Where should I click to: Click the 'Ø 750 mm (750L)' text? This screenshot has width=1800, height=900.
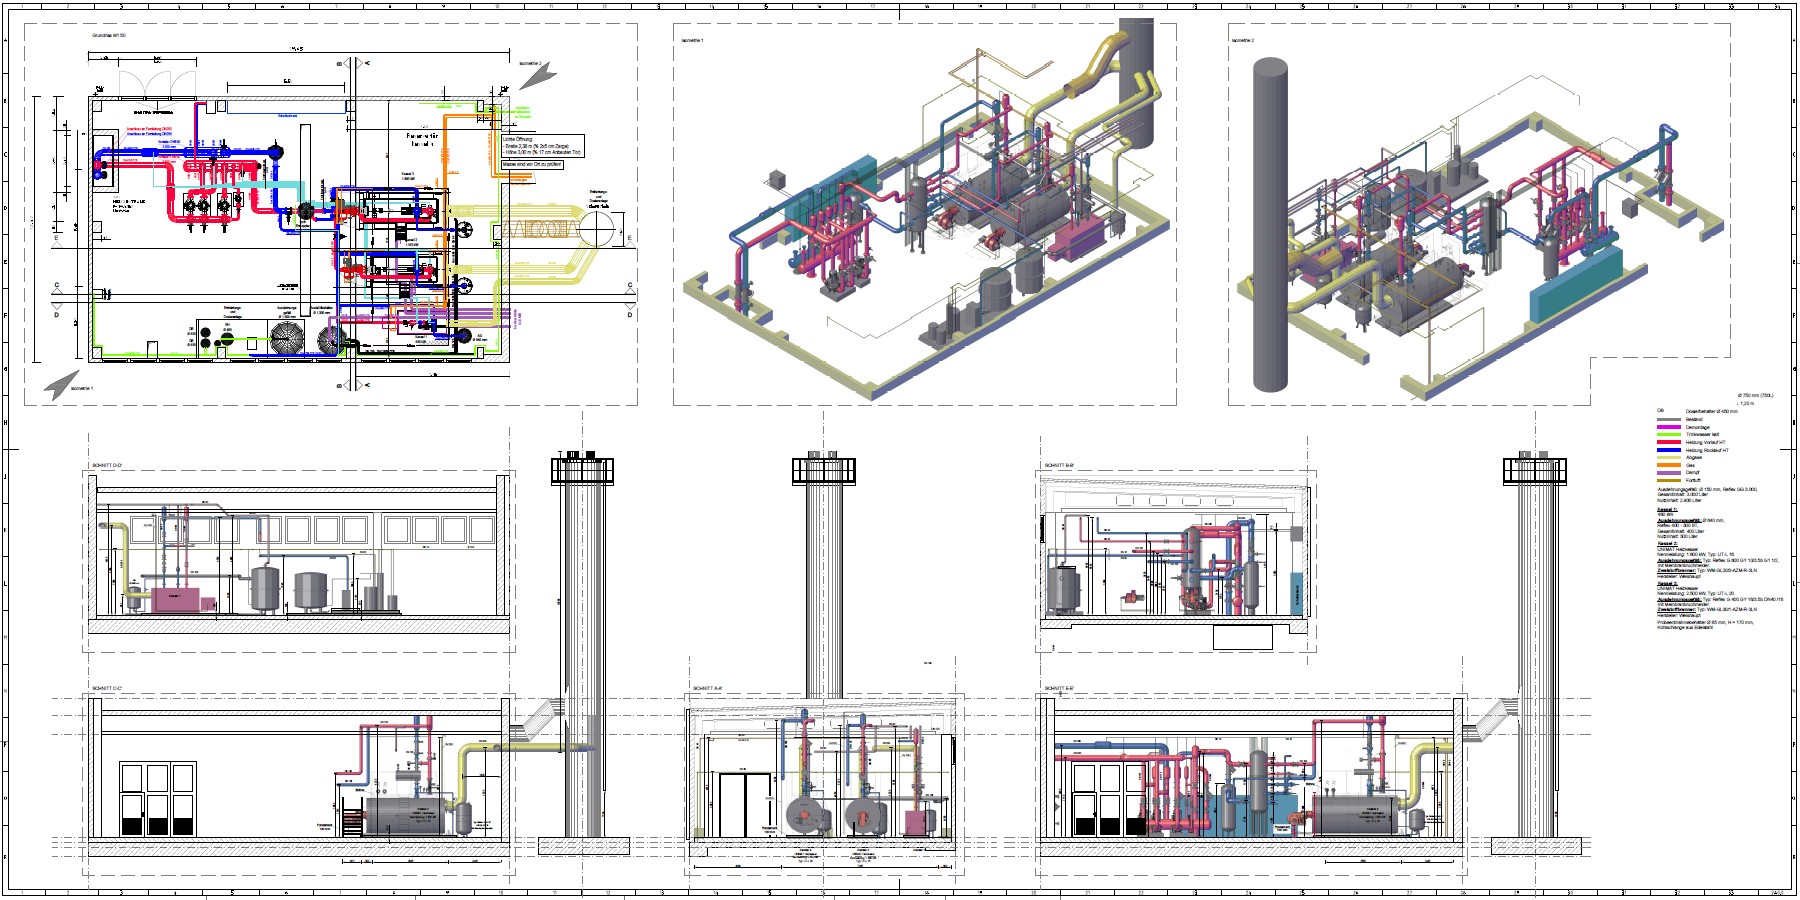pos(1755,395)
